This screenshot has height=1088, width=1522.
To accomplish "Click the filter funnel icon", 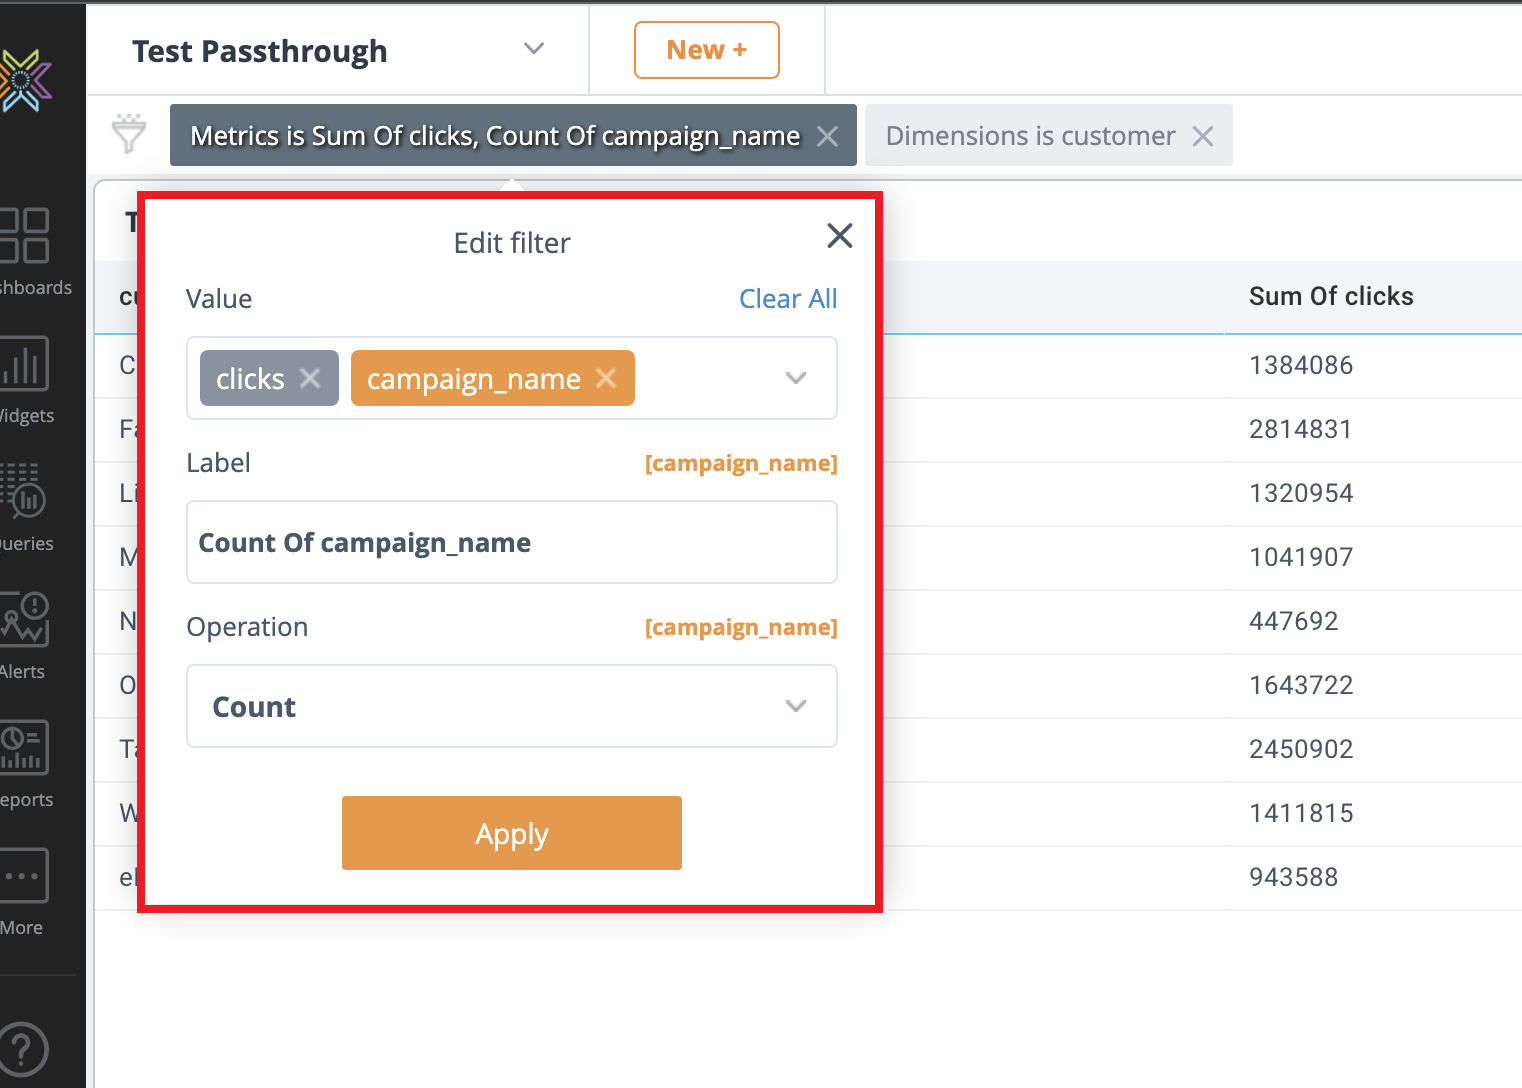I will (x=129, y=134).
